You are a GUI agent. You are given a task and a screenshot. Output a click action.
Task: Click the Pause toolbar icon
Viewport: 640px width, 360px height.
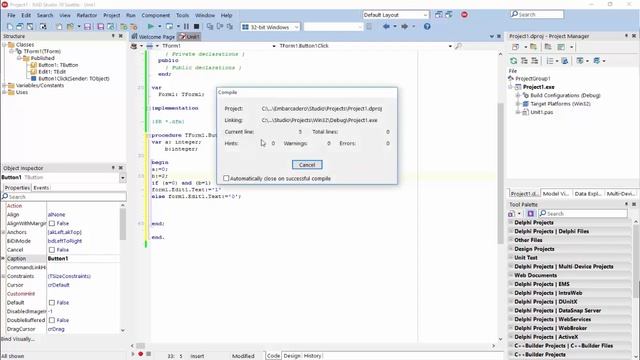186,27
